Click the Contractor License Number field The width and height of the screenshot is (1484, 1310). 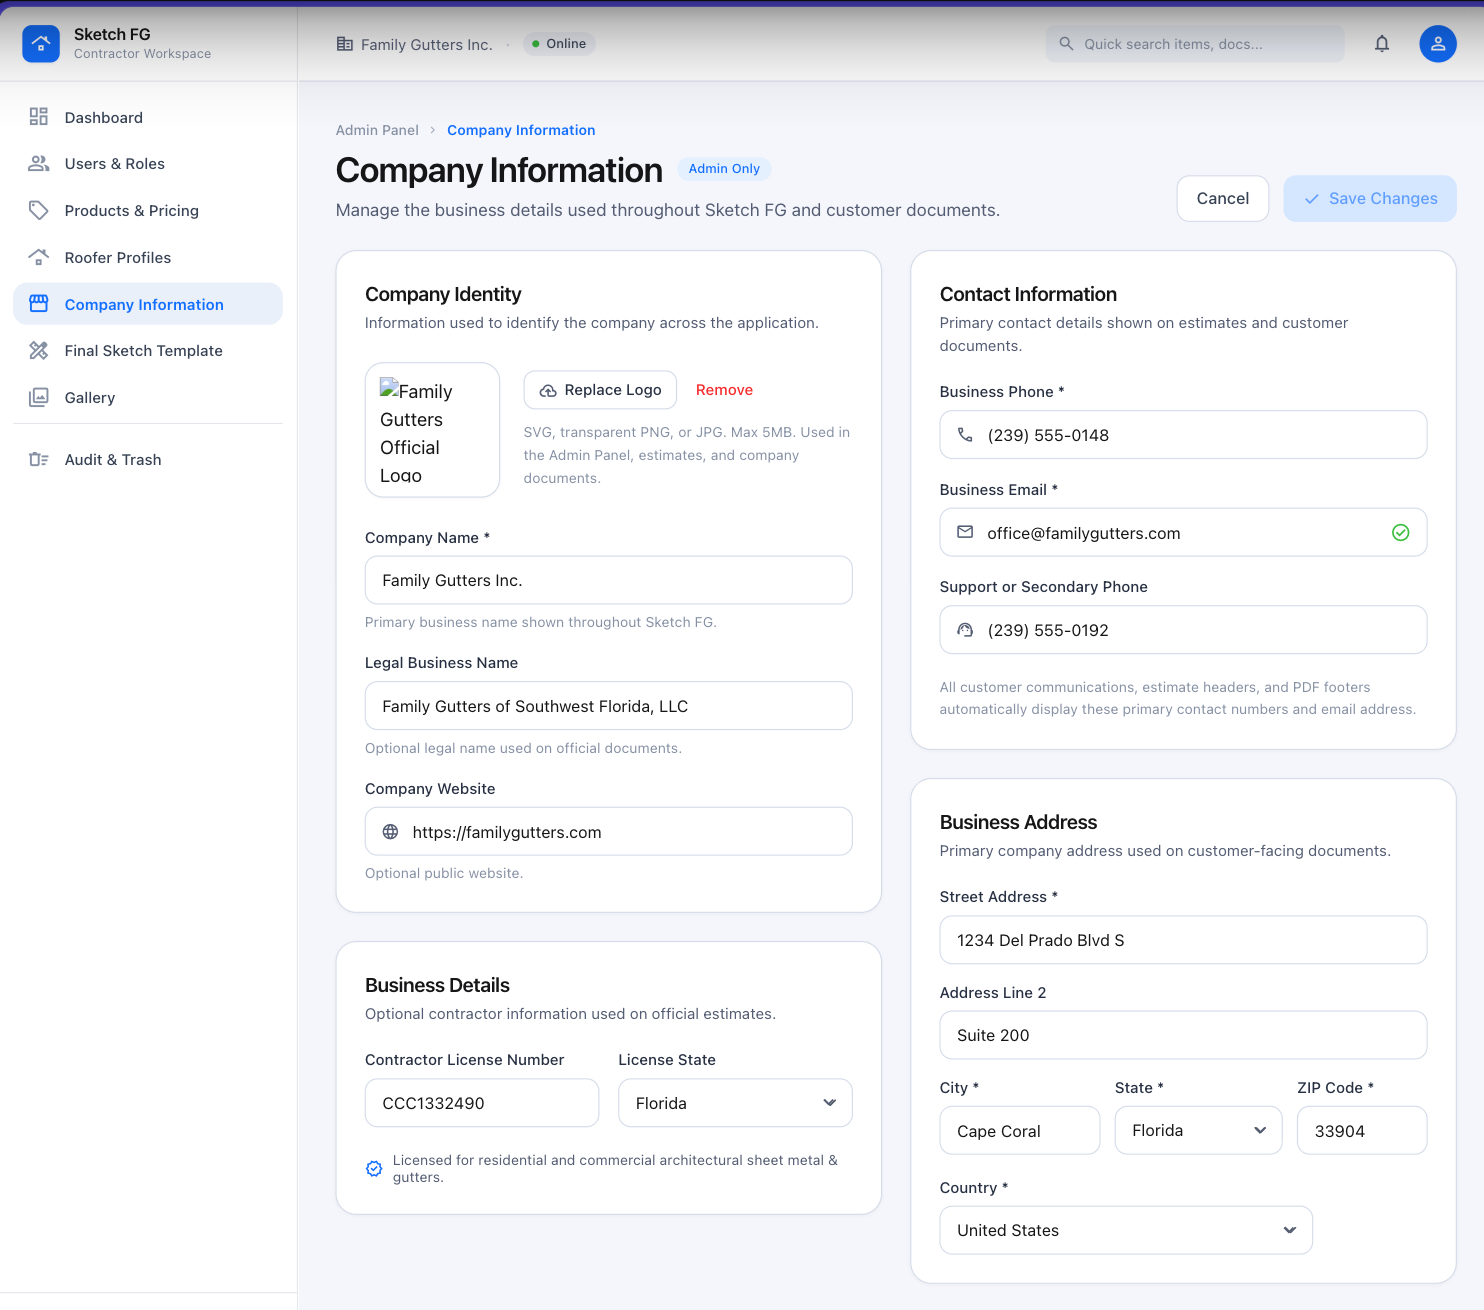(x=482, y=1103)
